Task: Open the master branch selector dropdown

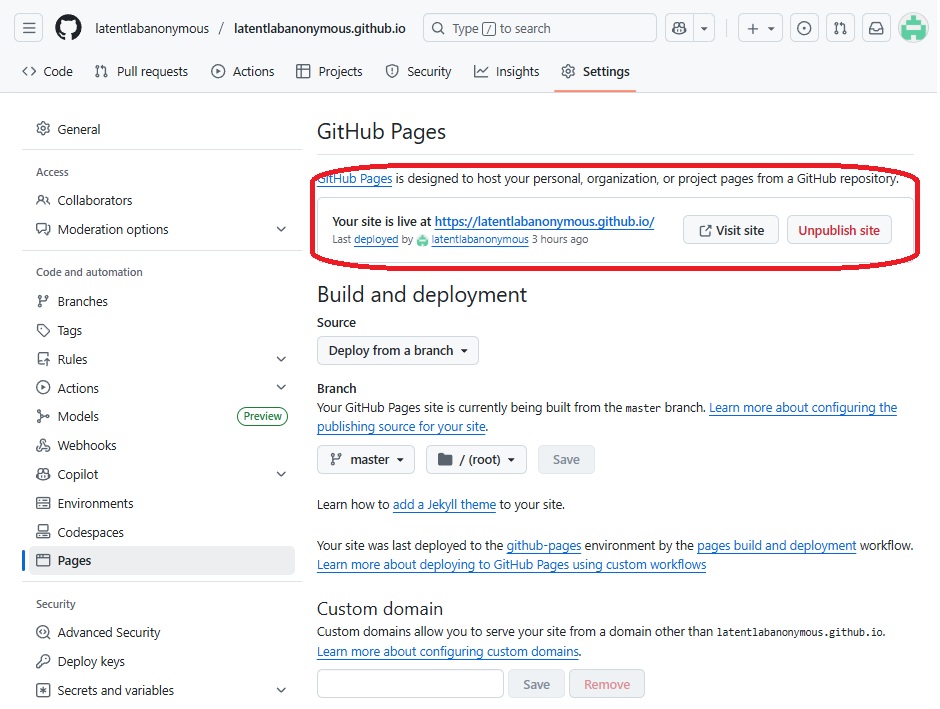Action: click(x=366, y=459)
